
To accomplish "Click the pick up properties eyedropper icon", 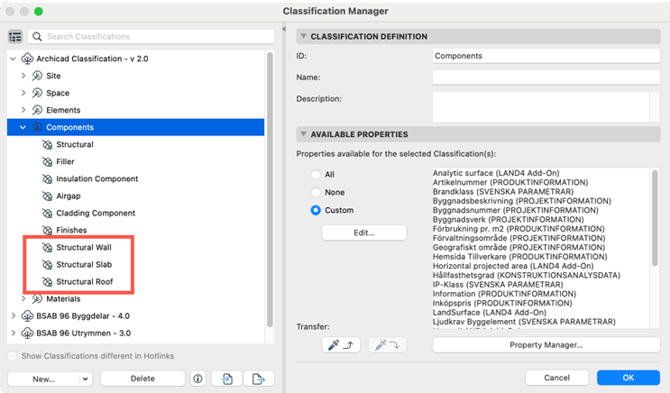I will (341, 345).
